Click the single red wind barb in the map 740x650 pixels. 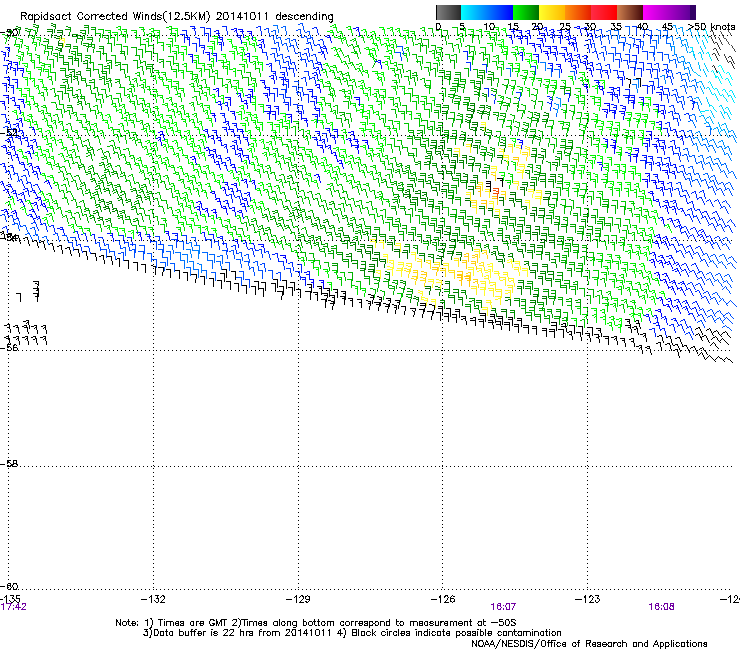tap(496, 192)
